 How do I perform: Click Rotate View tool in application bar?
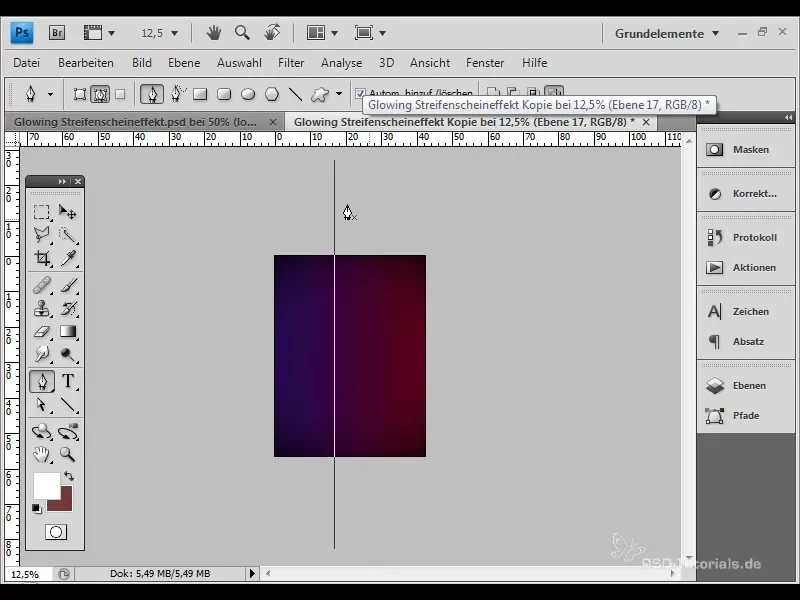(272, 33)
